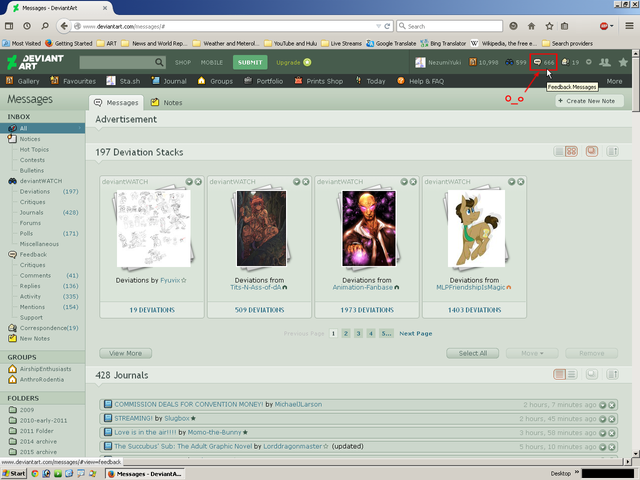Open dropdown on STREAMING! journal row

[602, 419]
